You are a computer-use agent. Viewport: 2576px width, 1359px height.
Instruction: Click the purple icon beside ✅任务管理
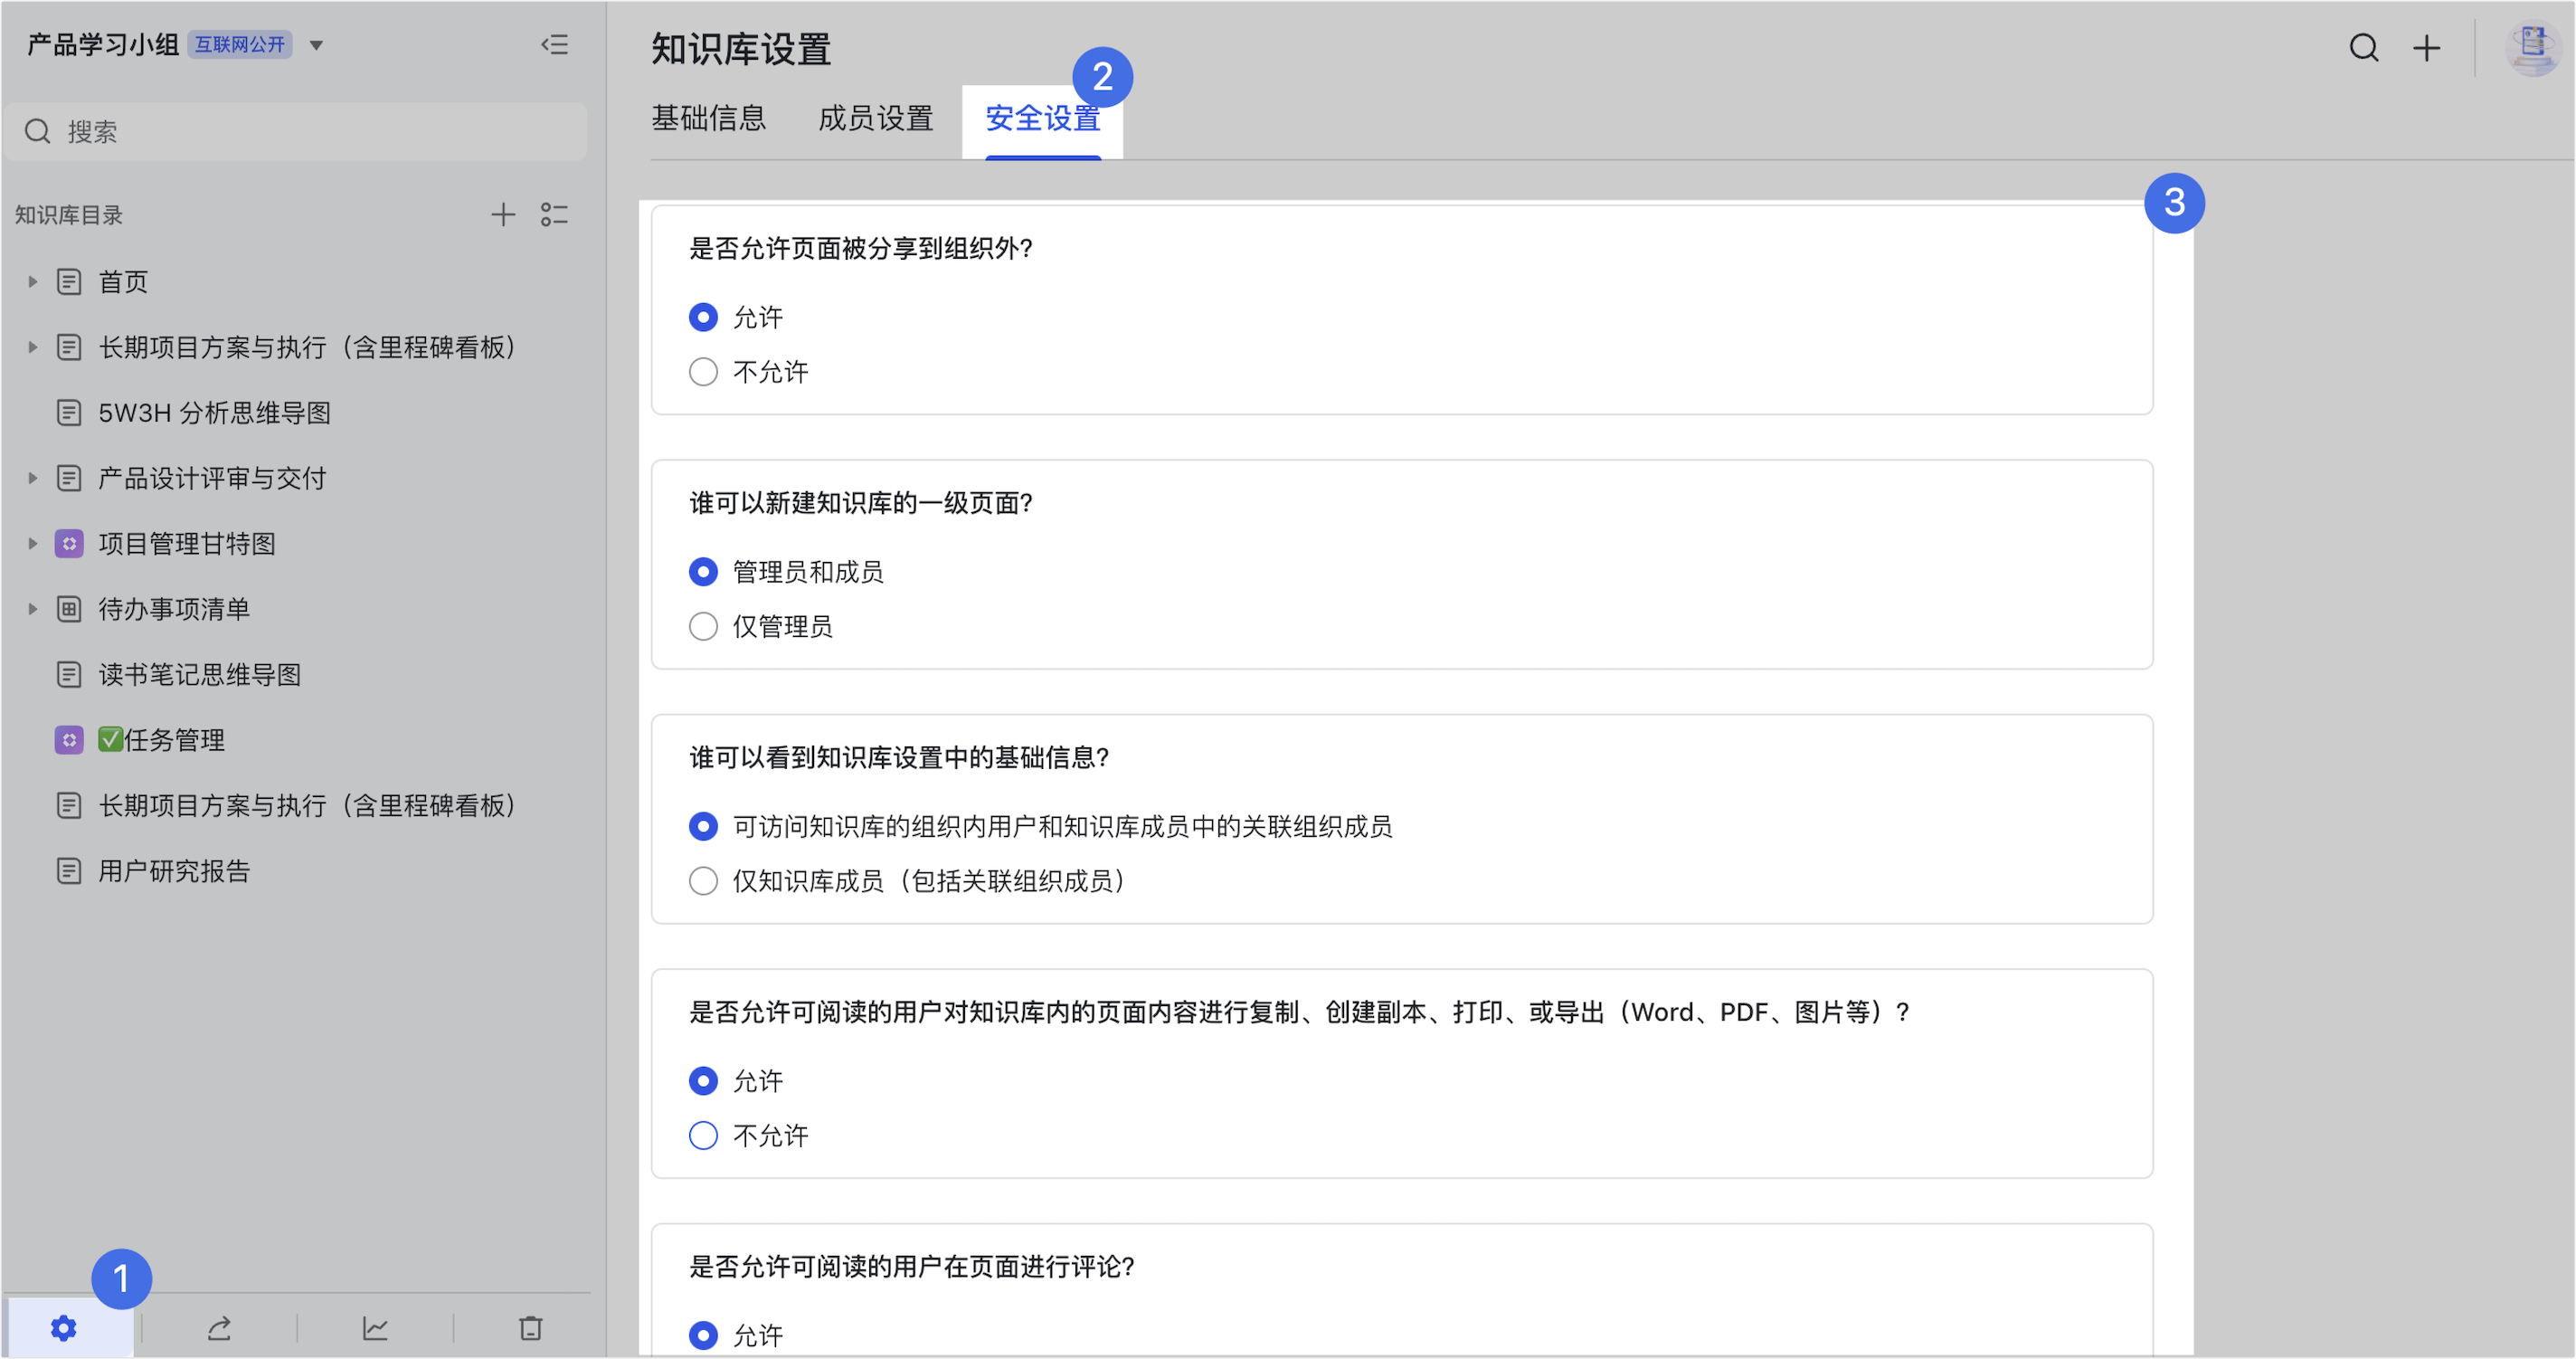69,740
